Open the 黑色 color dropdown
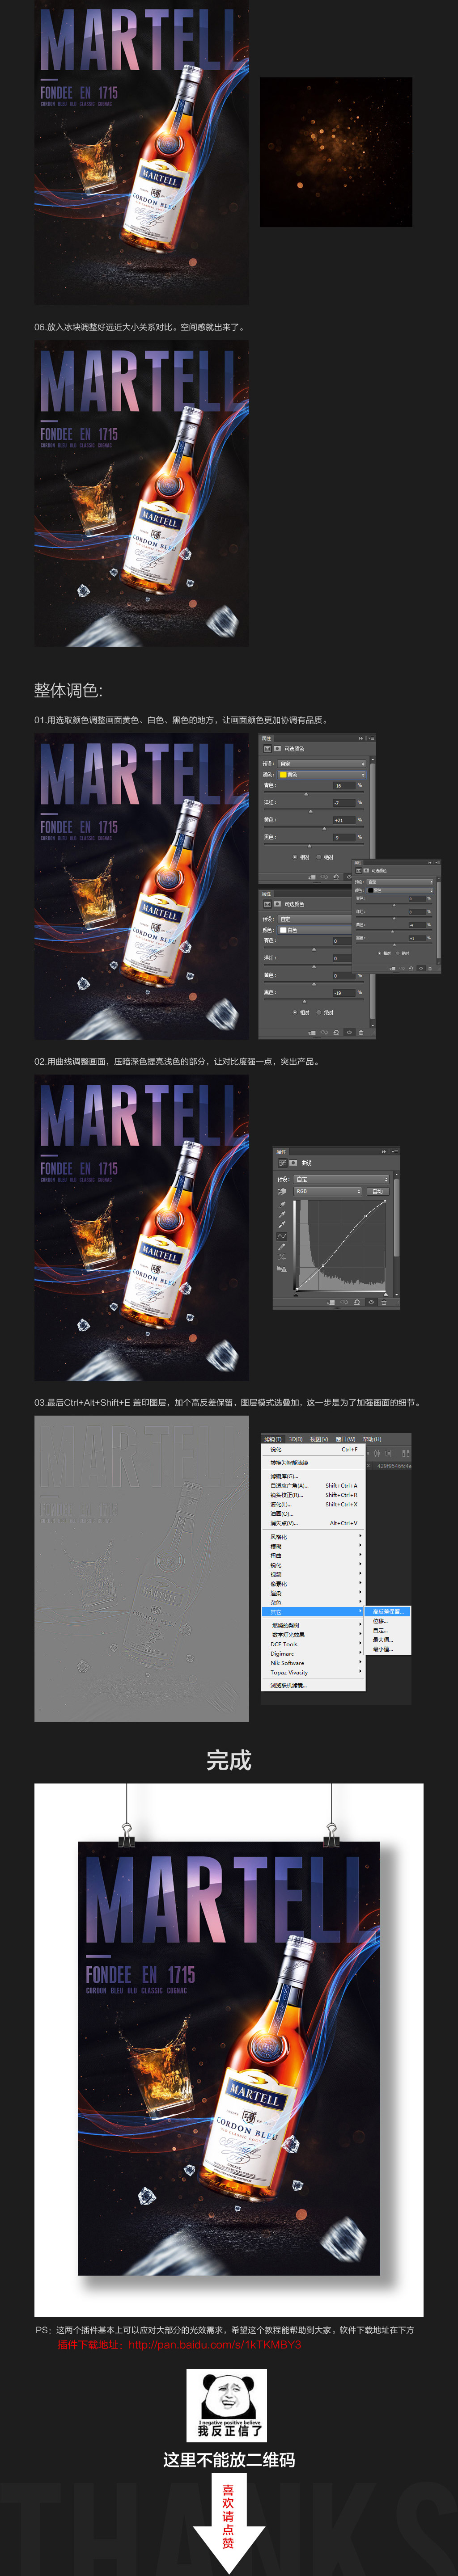458x2576 pixels. [400, 890]
